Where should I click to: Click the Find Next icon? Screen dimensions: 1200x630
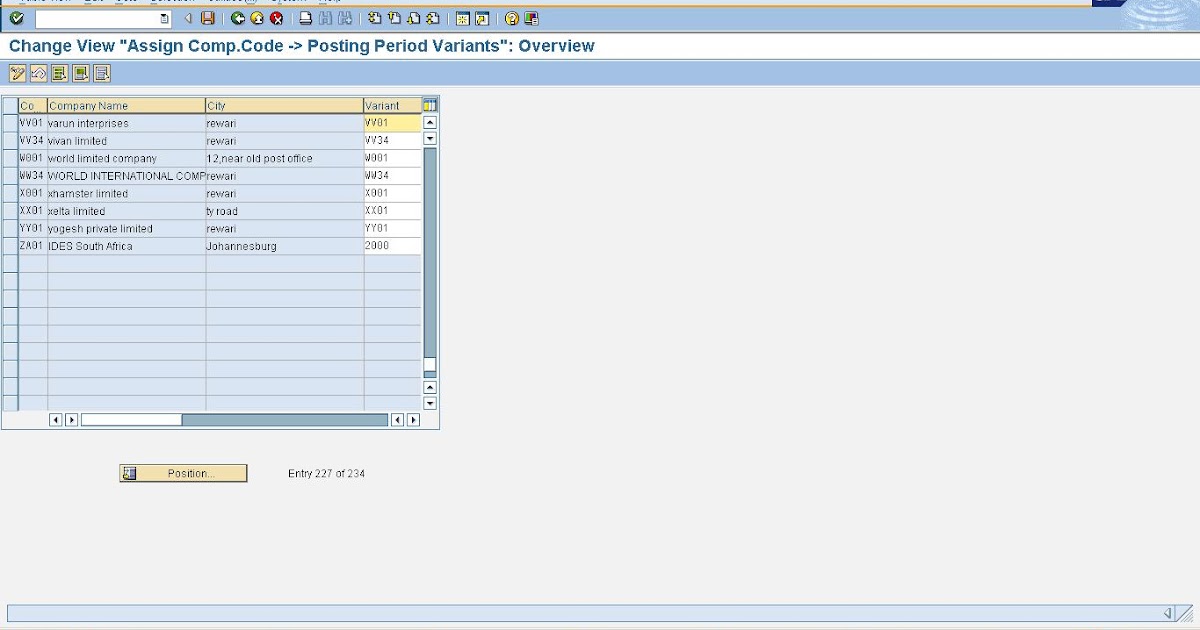[346, 17]
